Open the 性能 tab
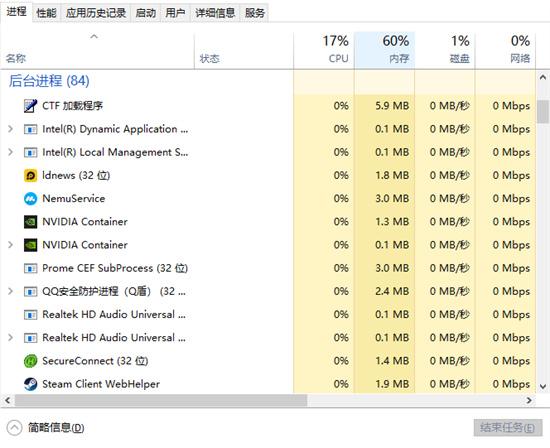 click(46, 13)
